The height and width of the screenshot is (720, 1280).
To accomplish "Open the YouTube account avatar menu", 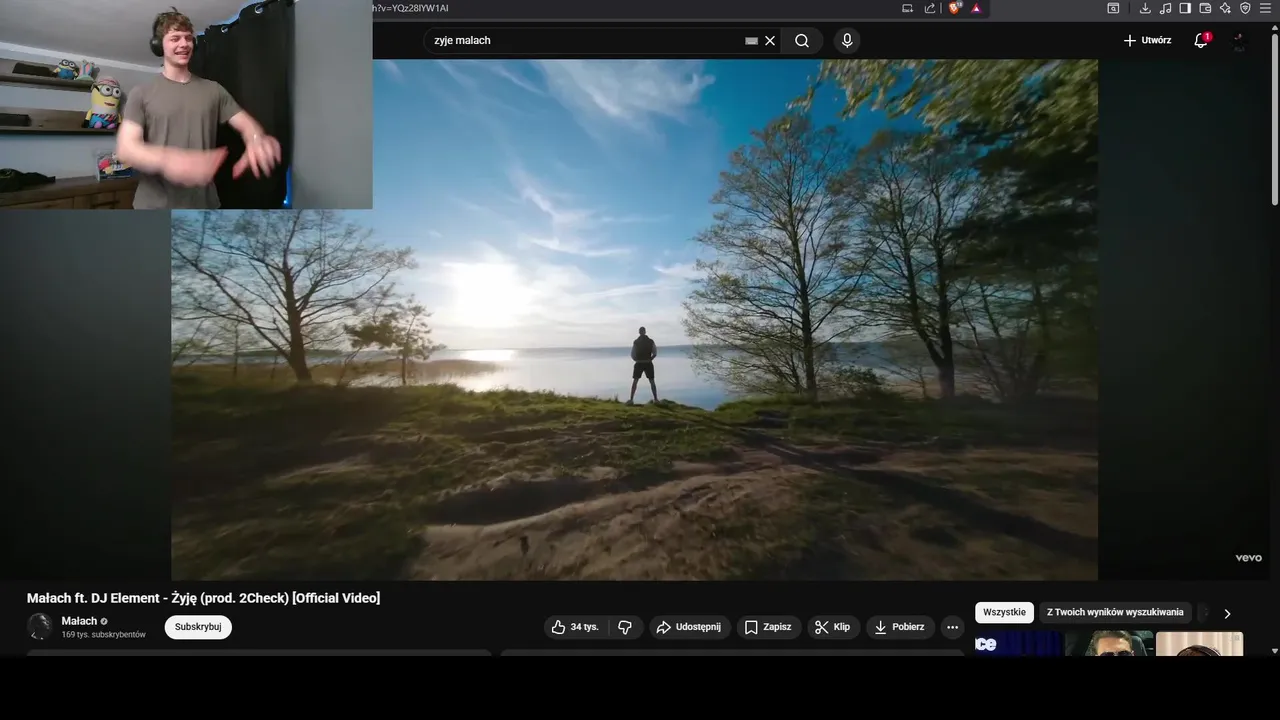I will pyautogui.click(x=1239, y=41).
